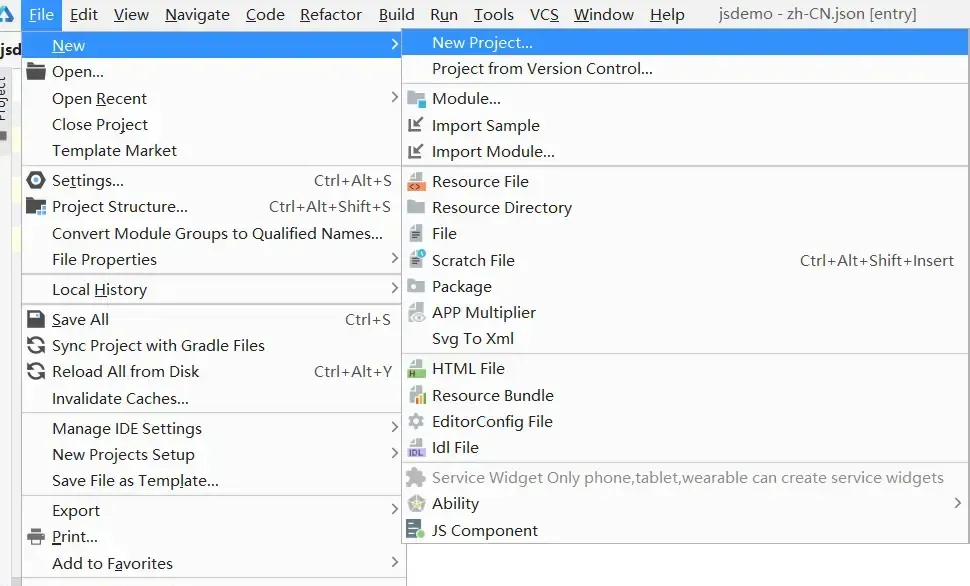
Task: Click the Settings gear icon
Action: [x=36, y=180]
